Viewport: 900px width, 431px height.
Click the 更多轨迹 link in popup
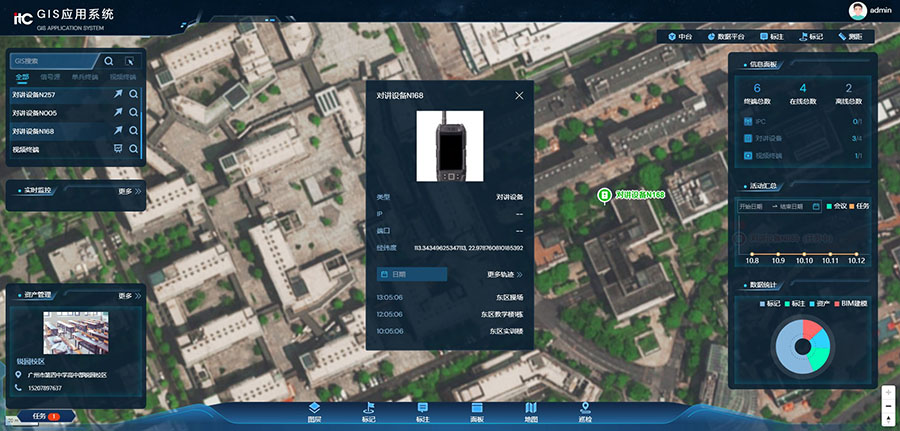tap(505, 274)
